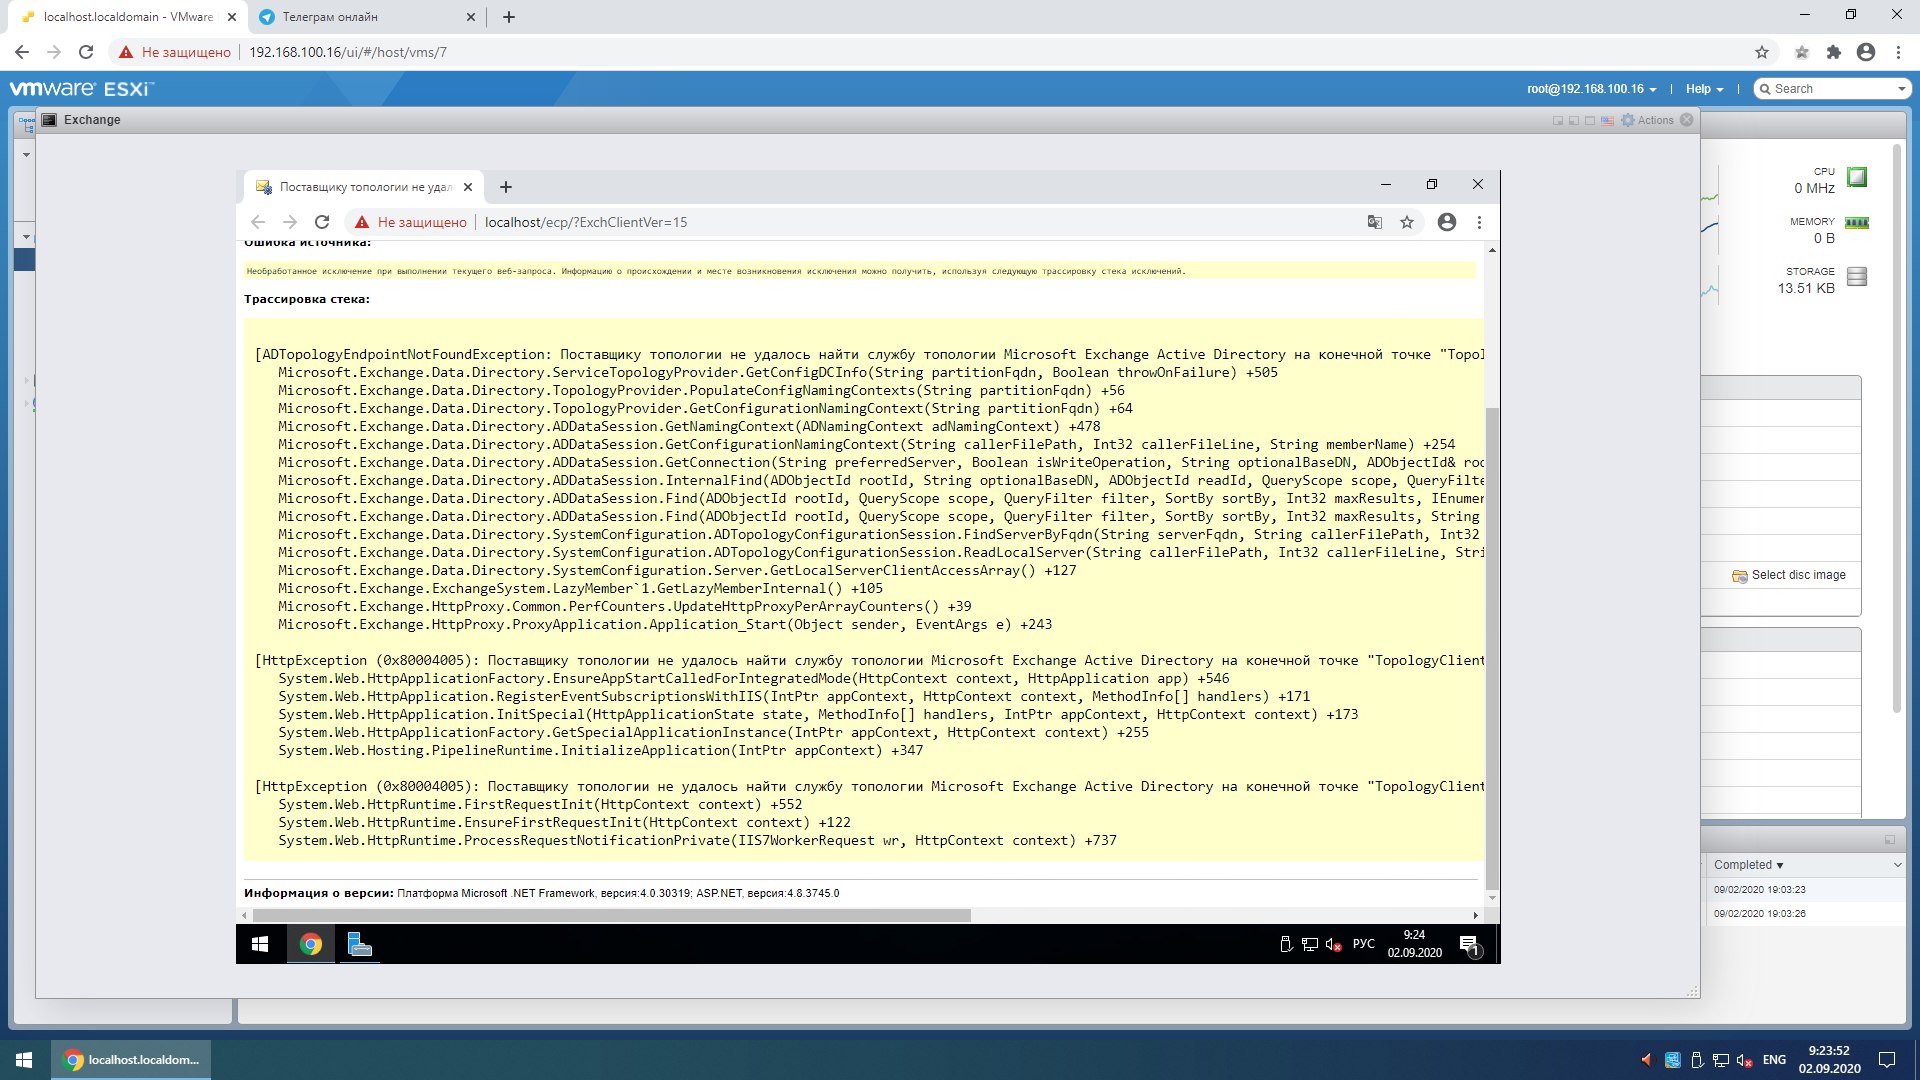Click the outer address bar URL 192.168.100.16/ui
The image size is (1920, 1080).
click(x=348, y=52)
